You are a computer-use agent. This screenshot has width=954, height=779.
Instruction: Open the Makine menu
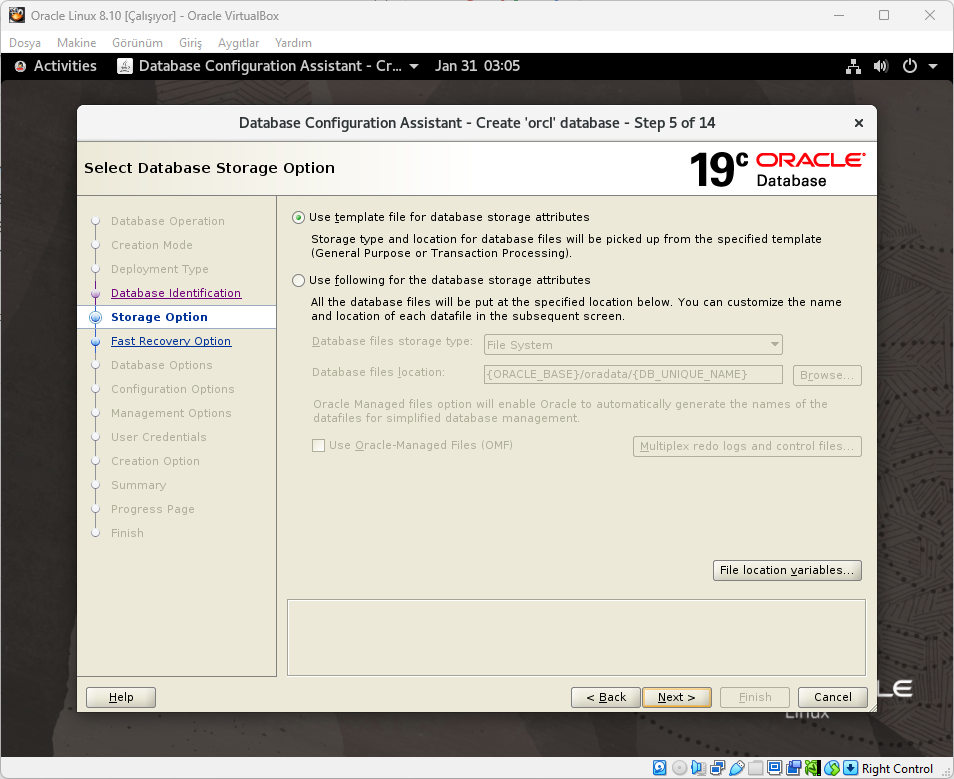tap(77, 43)
